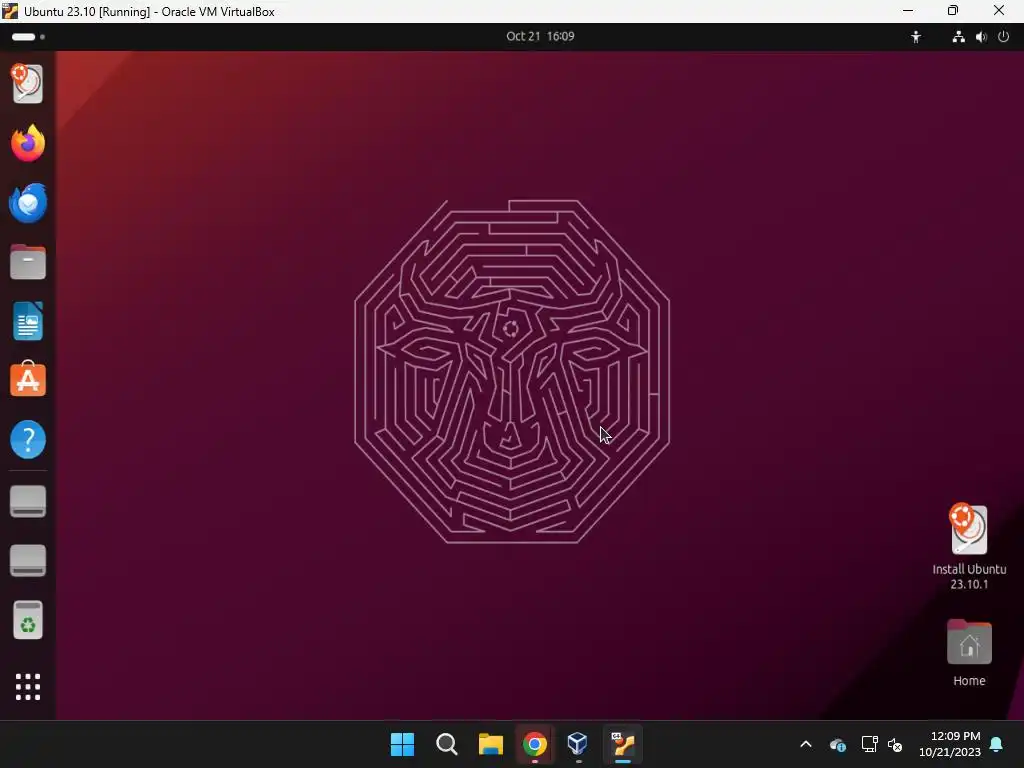
Task: Open the Home folder desktop icon
Action: point(969,653)
